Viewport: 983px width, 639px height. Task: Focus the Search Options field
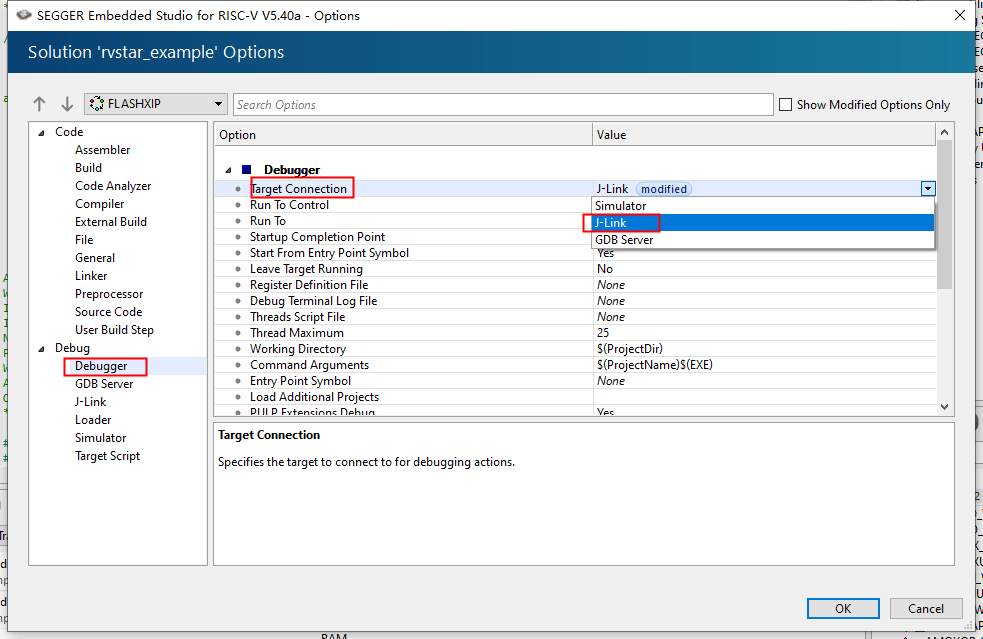tap(503, 105)
